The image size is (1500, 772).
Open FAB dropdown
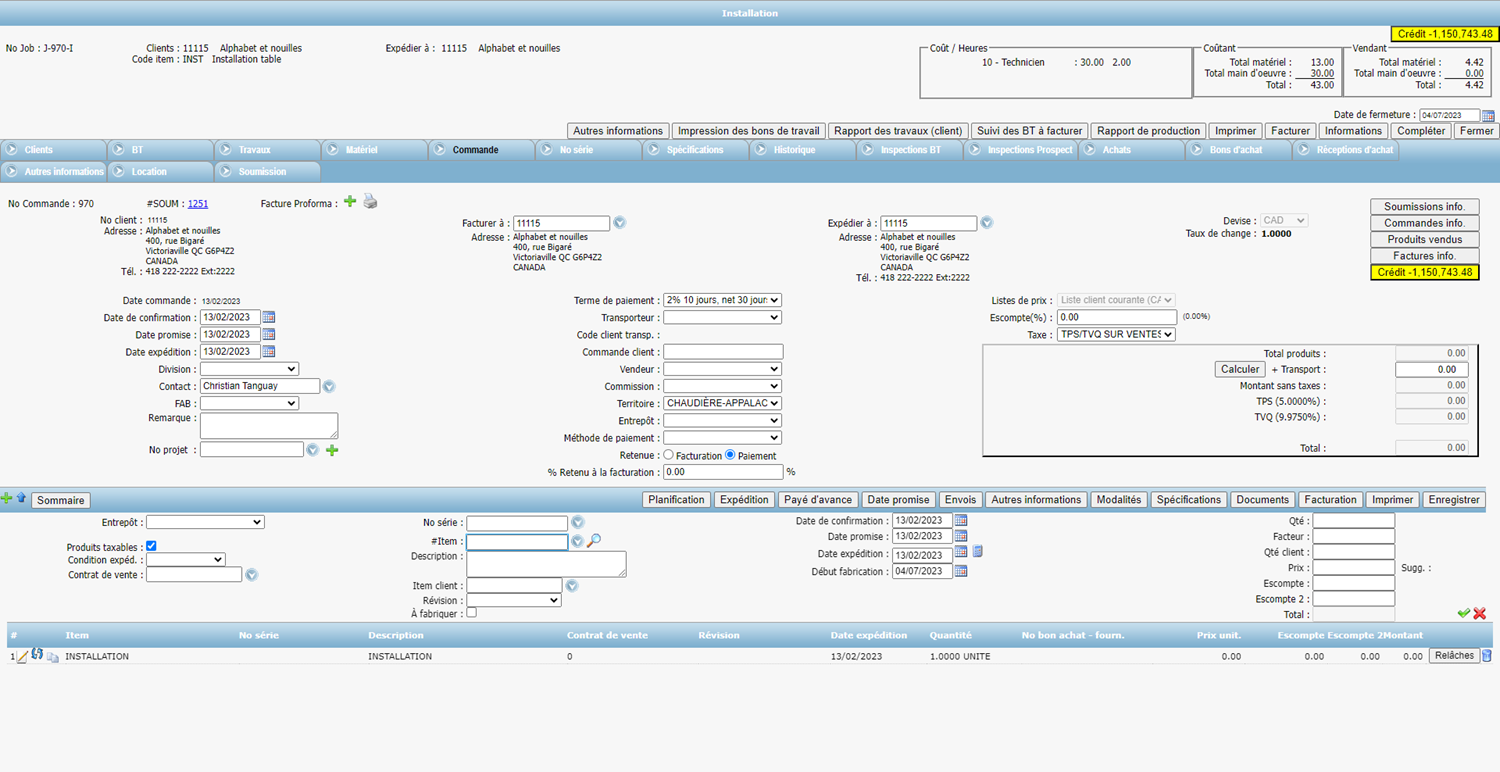click(x=249, y=403)
